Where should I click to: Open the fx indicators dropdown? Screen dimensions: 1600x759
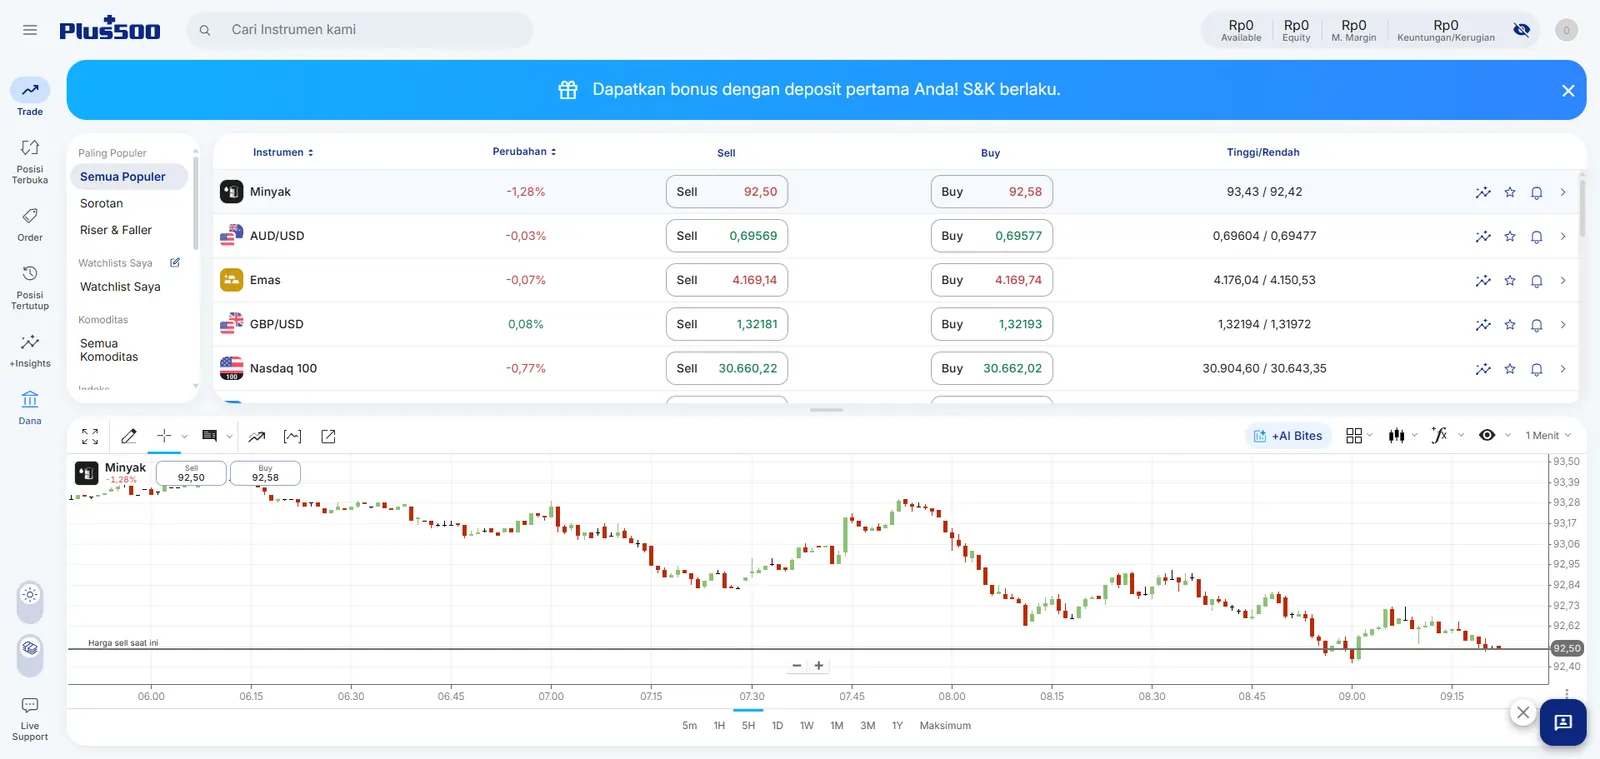1447,436
